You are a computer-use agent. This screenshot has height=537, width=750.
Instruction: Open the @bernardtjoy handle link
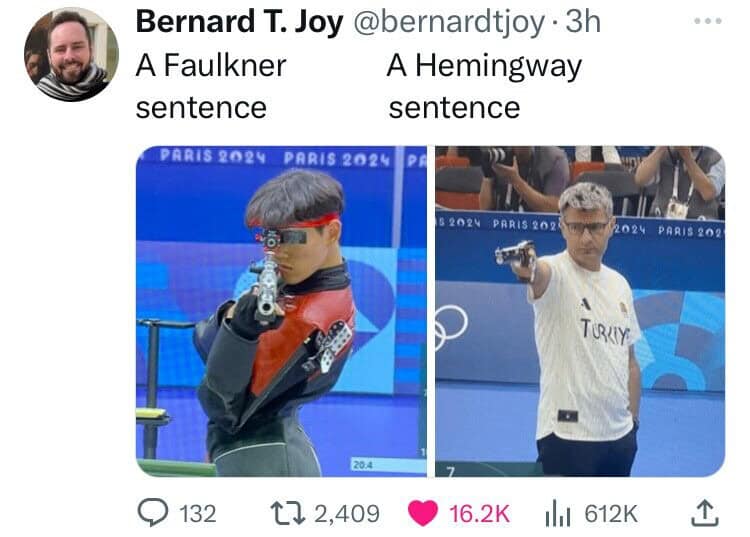[x=449, y=22]
